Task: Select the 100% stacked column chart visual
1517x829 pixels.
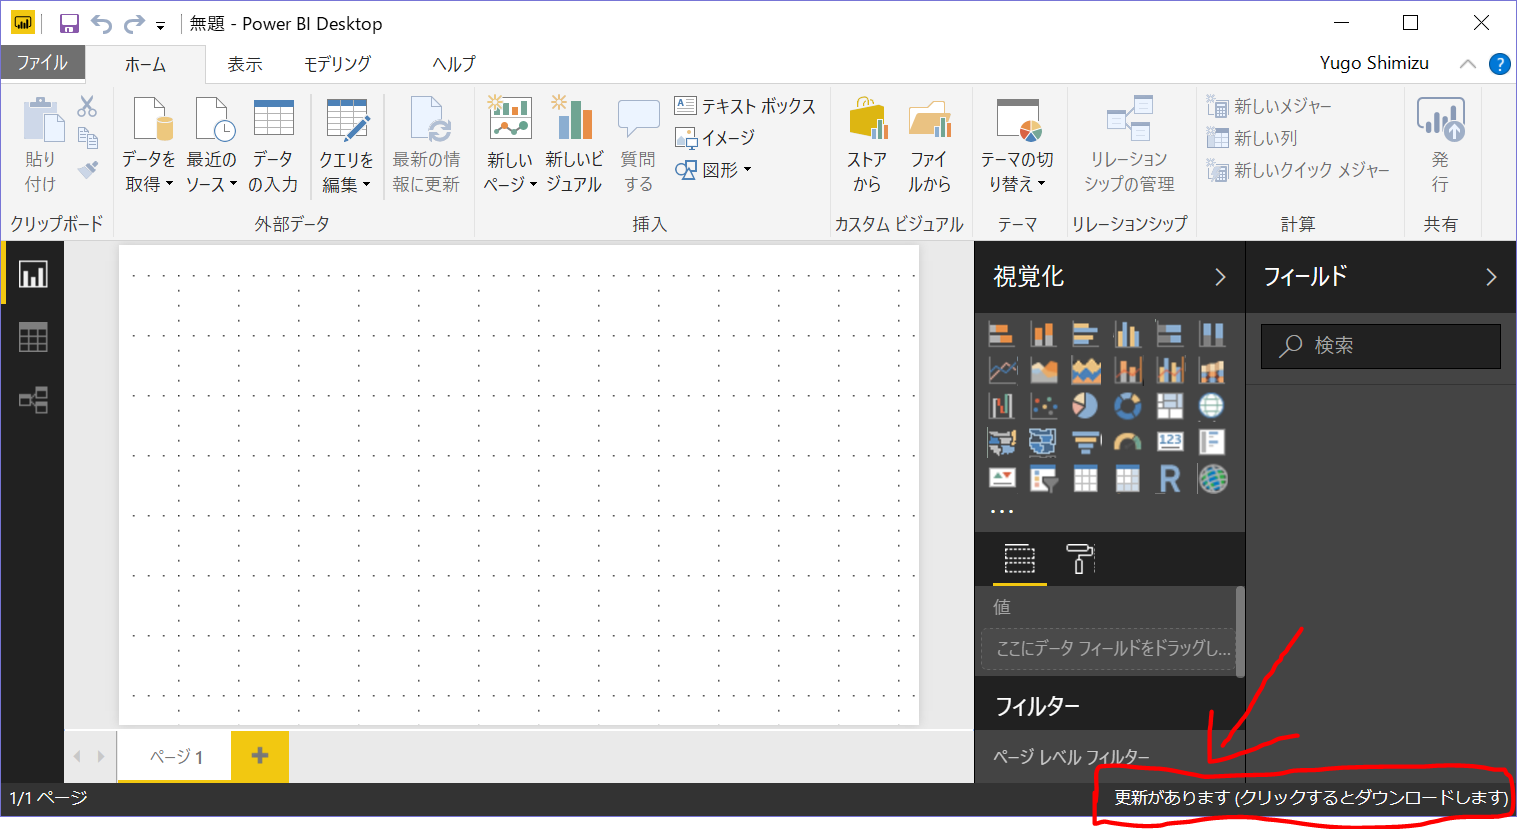Action: (x=1212, y=334)
